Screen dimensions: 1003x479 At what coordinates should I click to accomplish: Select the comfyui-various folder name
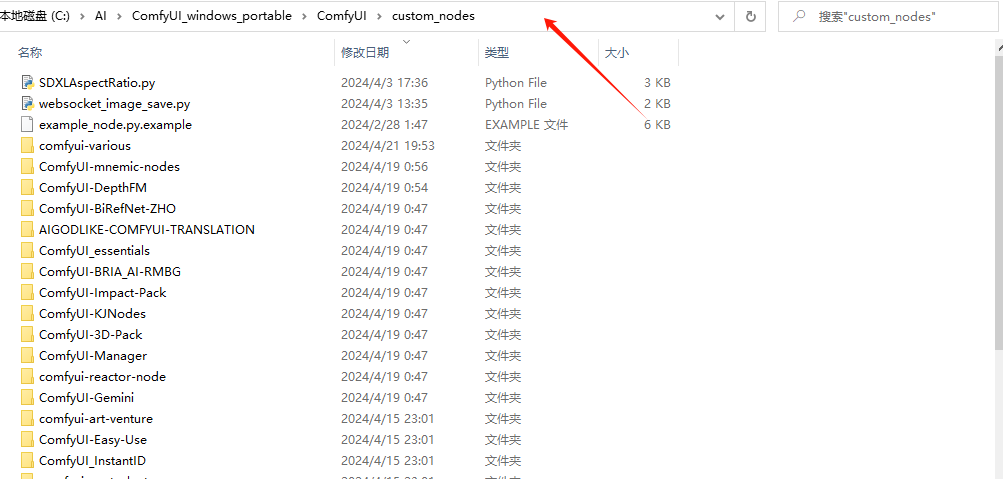tap(84, 146)
